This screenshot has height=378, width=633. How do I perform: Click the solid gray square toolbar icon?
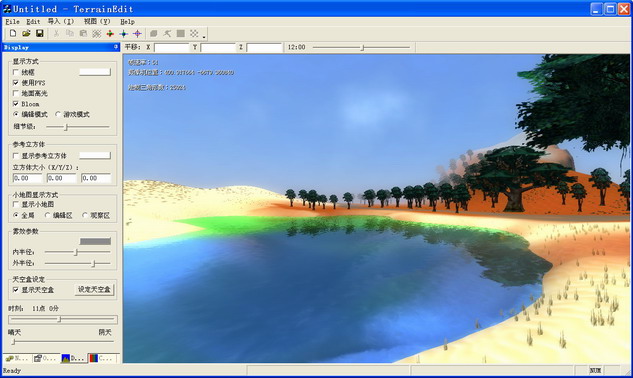point(181,34)
